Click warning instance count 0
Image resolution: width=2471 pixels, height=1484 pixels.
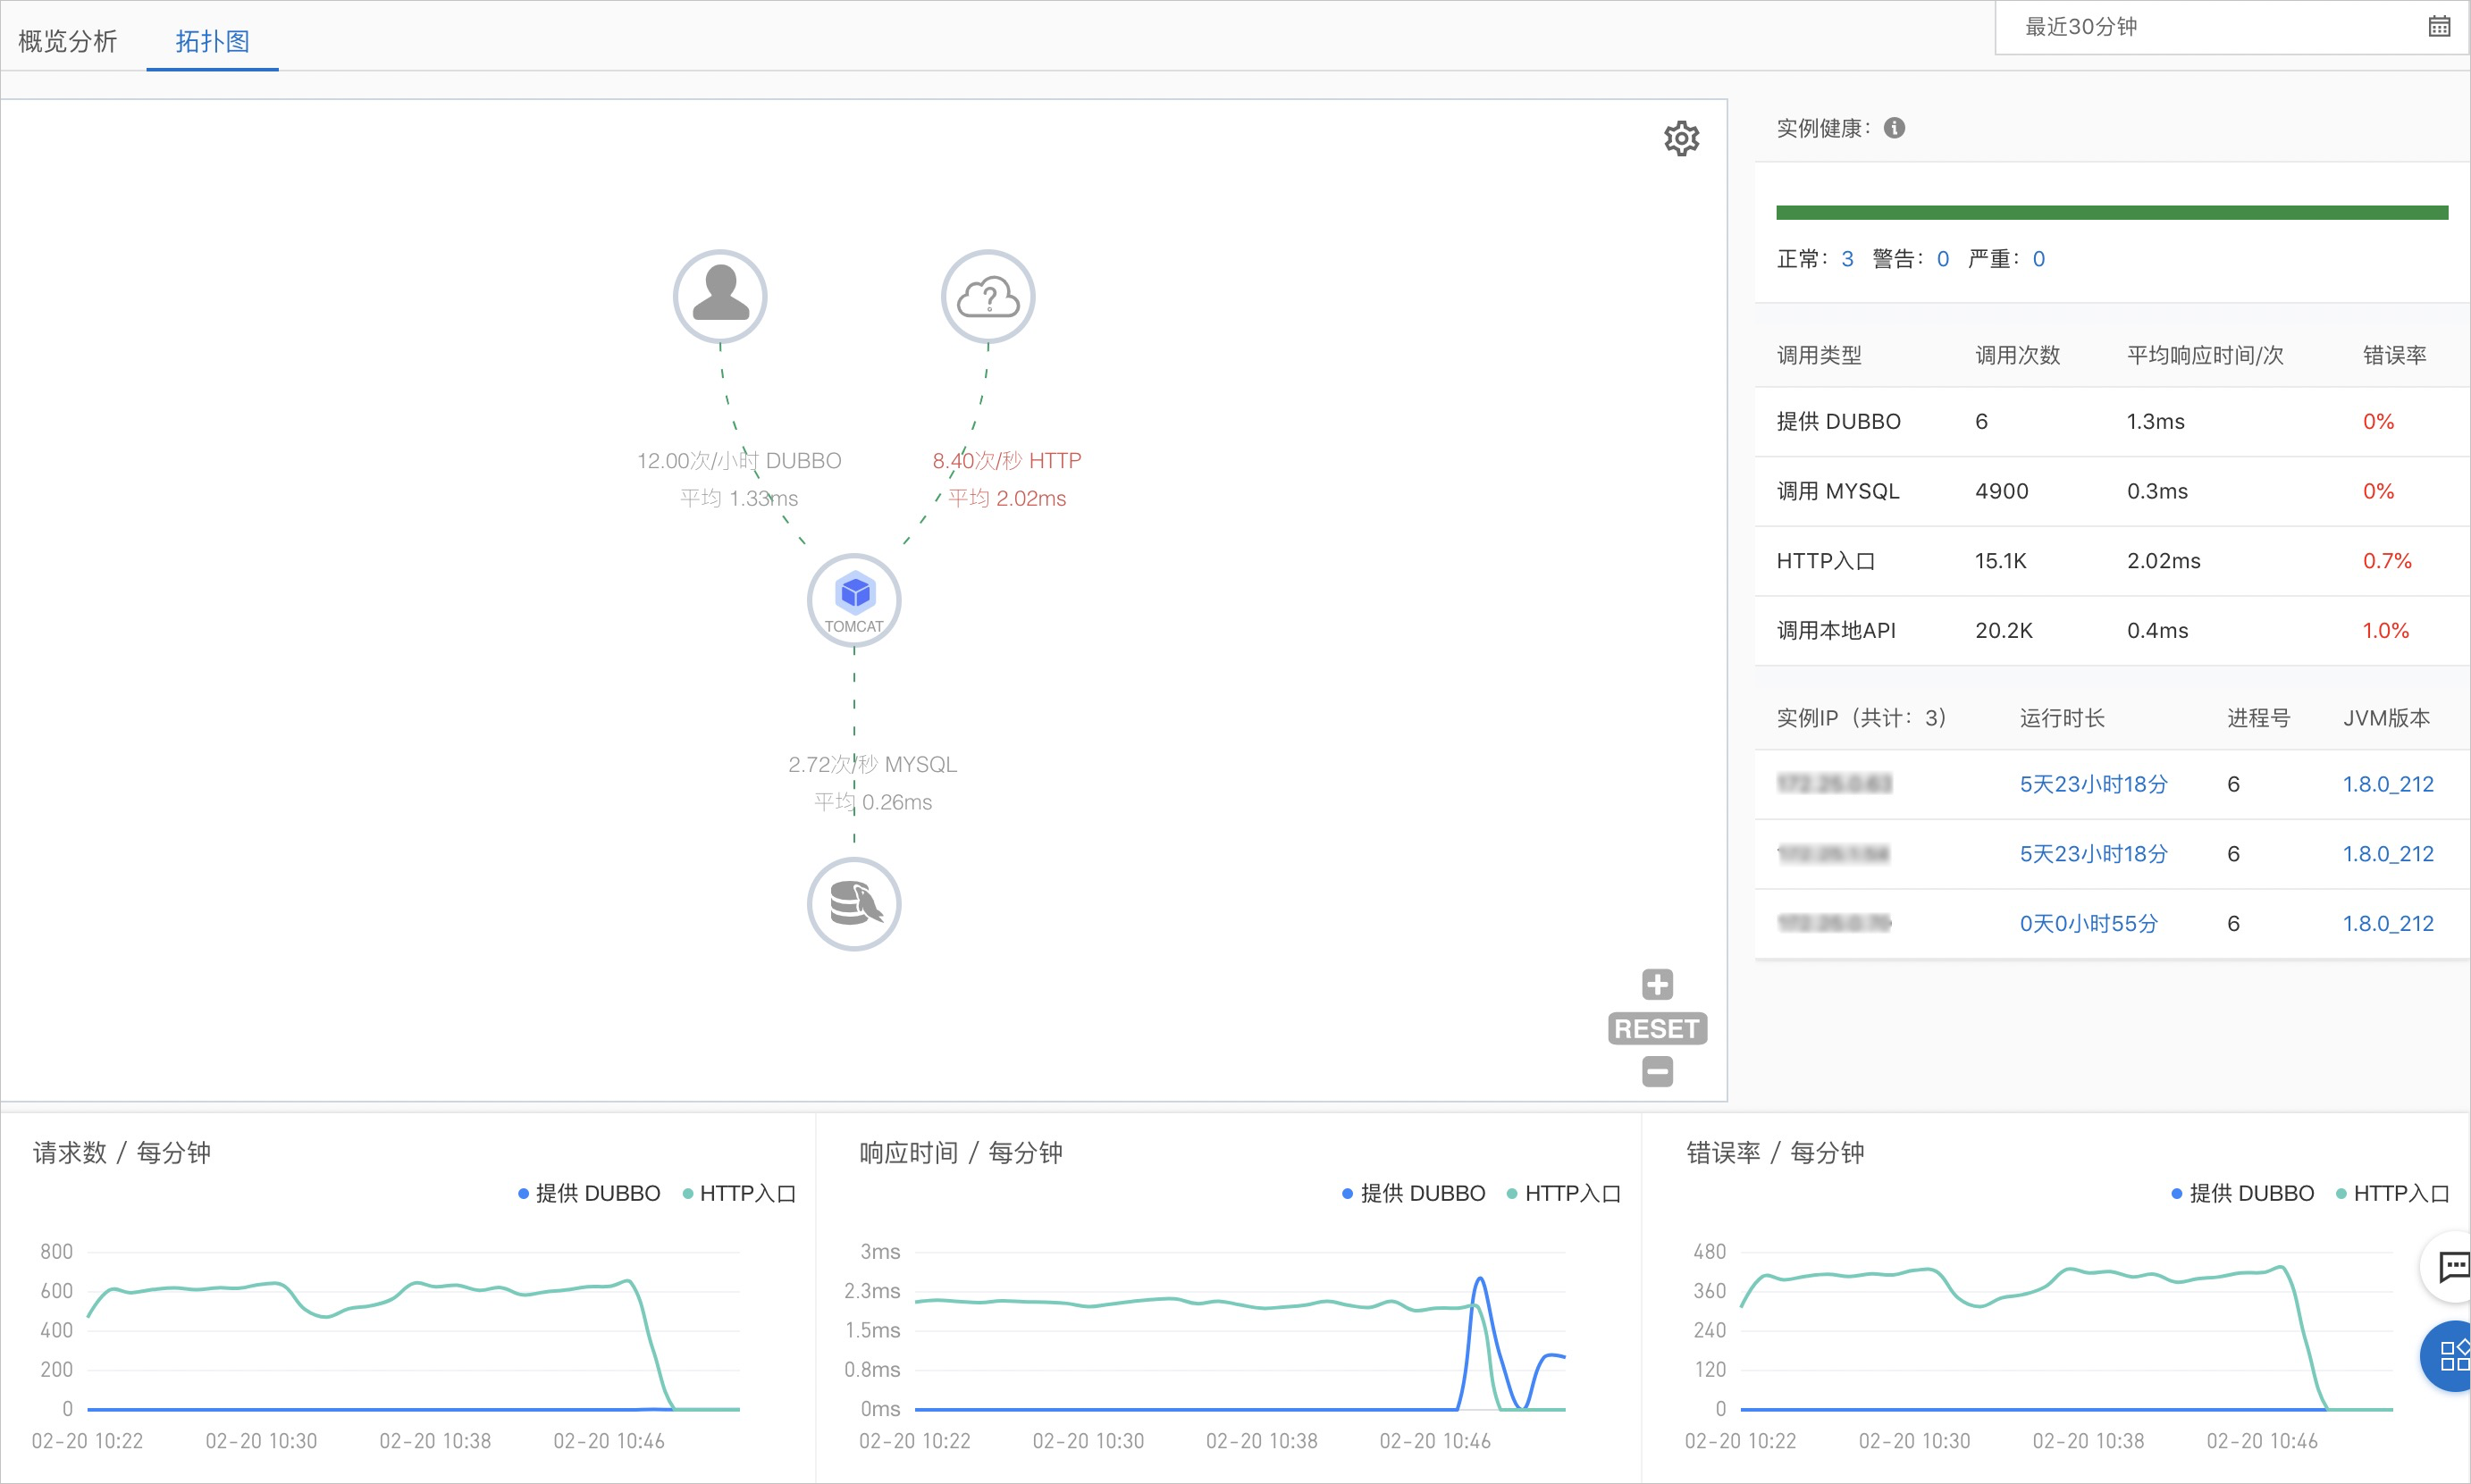[x=1942, y=259]
